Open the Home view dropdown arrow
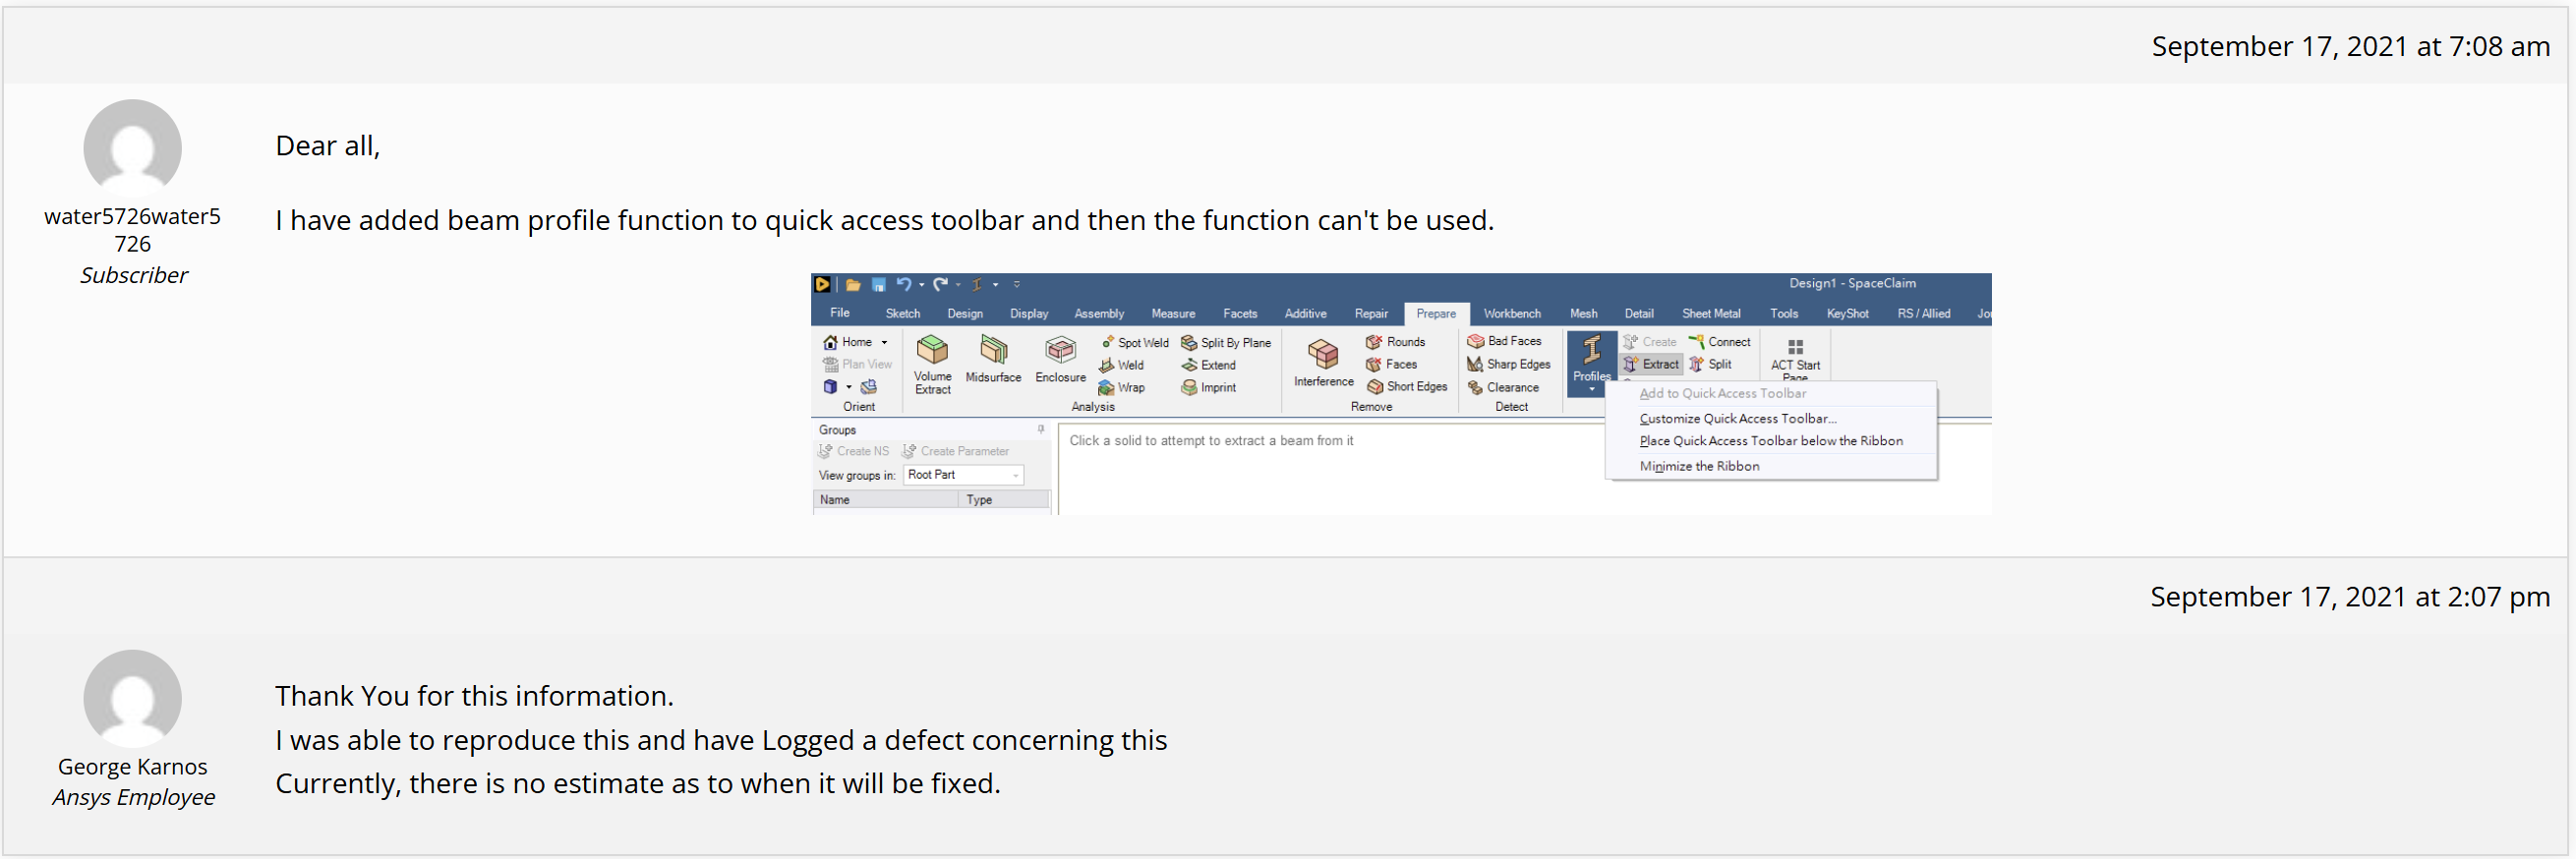2576x859 pixels. [x=884, y=342]
